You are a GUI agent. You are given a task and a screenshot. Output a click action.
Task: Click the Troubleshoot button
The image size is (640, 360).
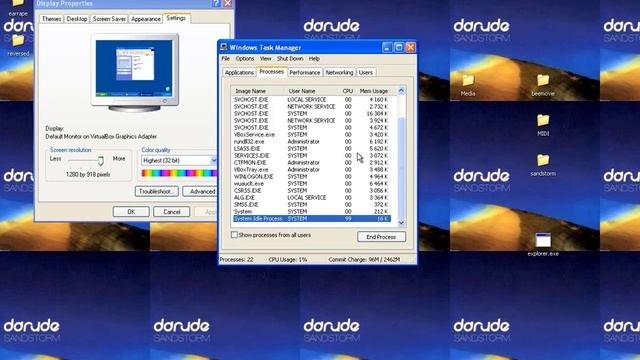(x=156, y=191)
